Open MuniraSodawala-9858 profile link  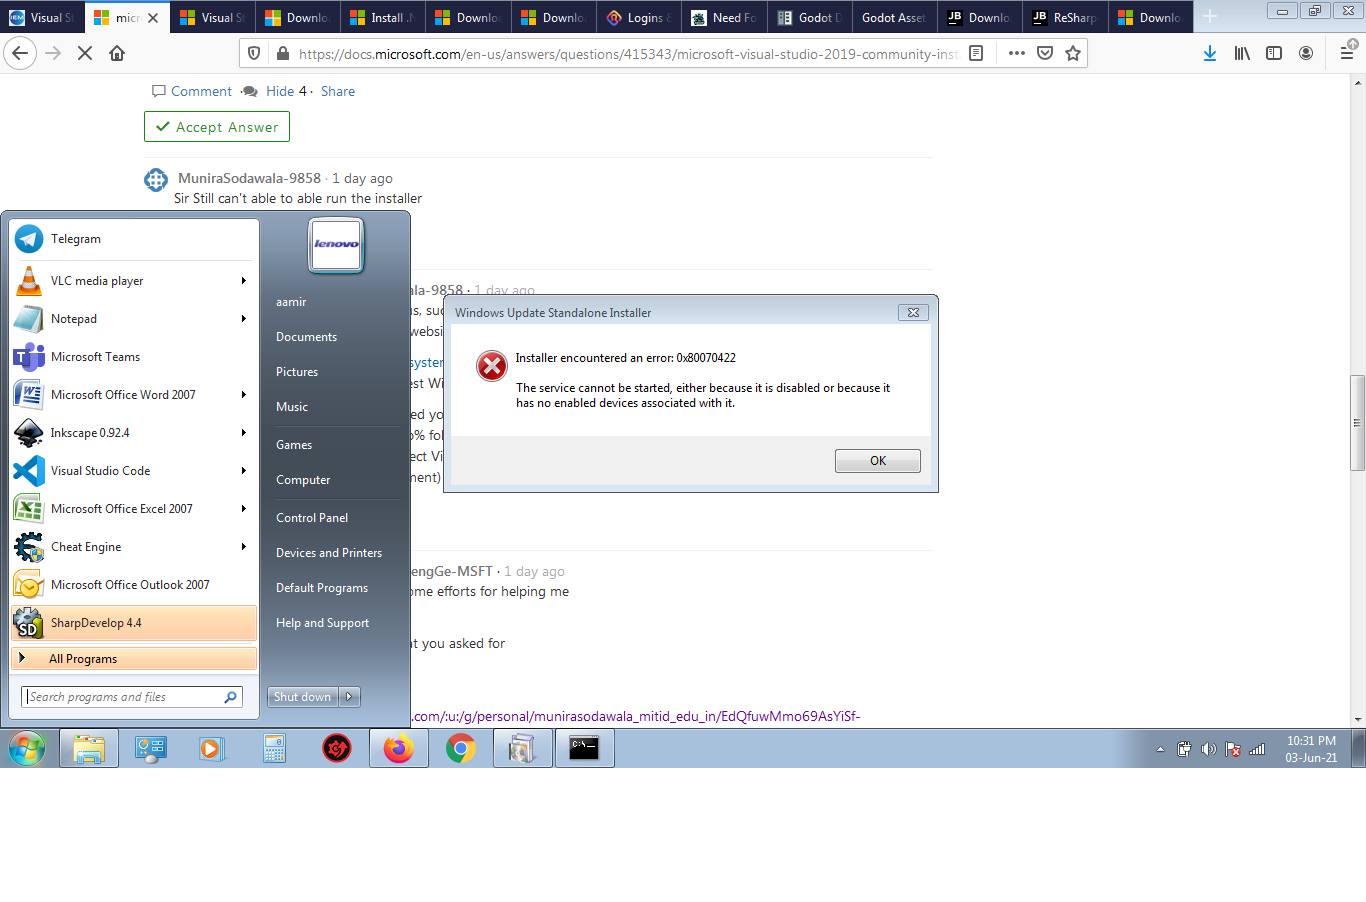[249, 178]
